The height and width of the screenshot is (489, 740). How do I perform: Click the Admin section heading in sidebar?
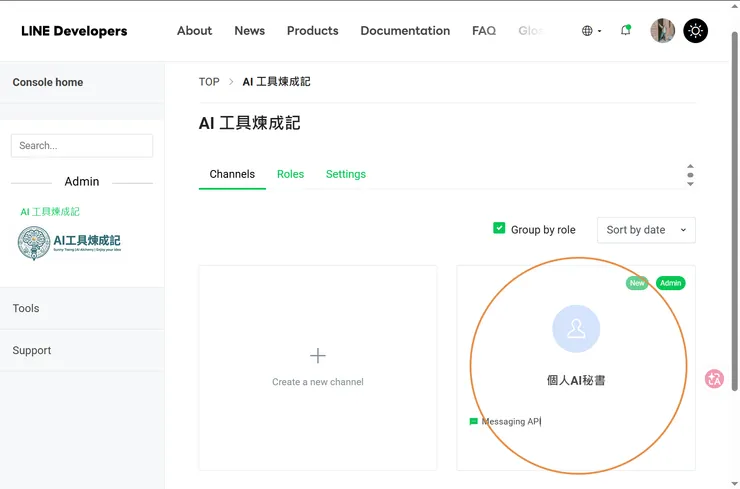[82, 182]
